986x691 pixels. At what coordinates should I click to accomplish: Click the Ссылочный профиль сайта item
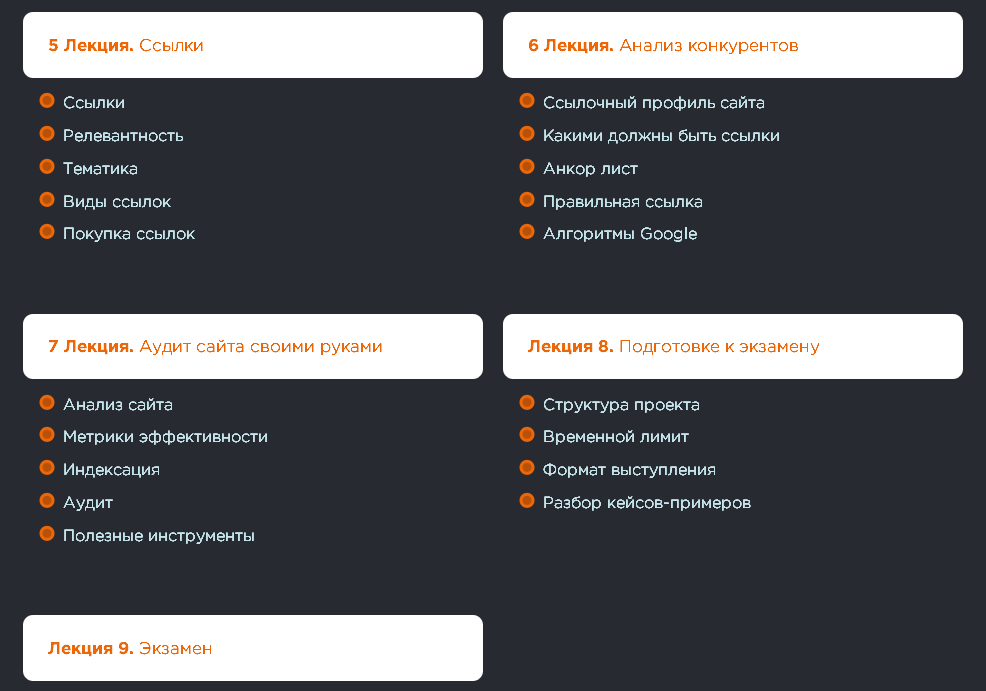tap(653, 102)
